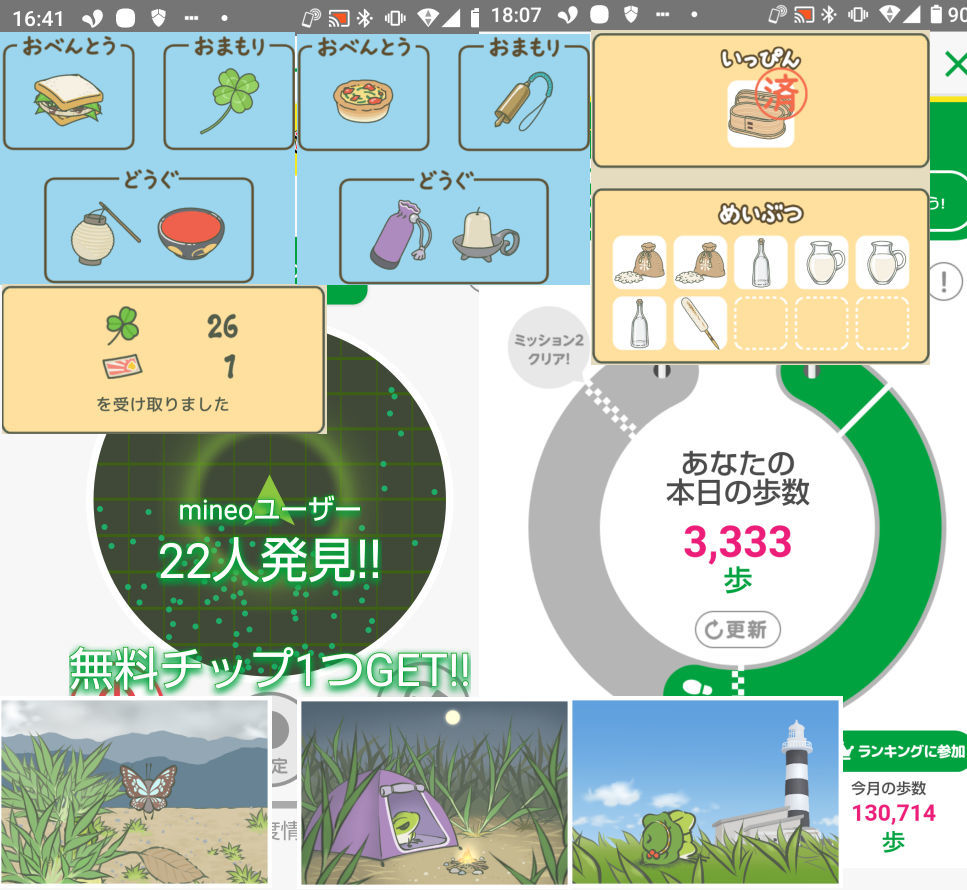Open the lighthouse frog photo

point(706,792)
